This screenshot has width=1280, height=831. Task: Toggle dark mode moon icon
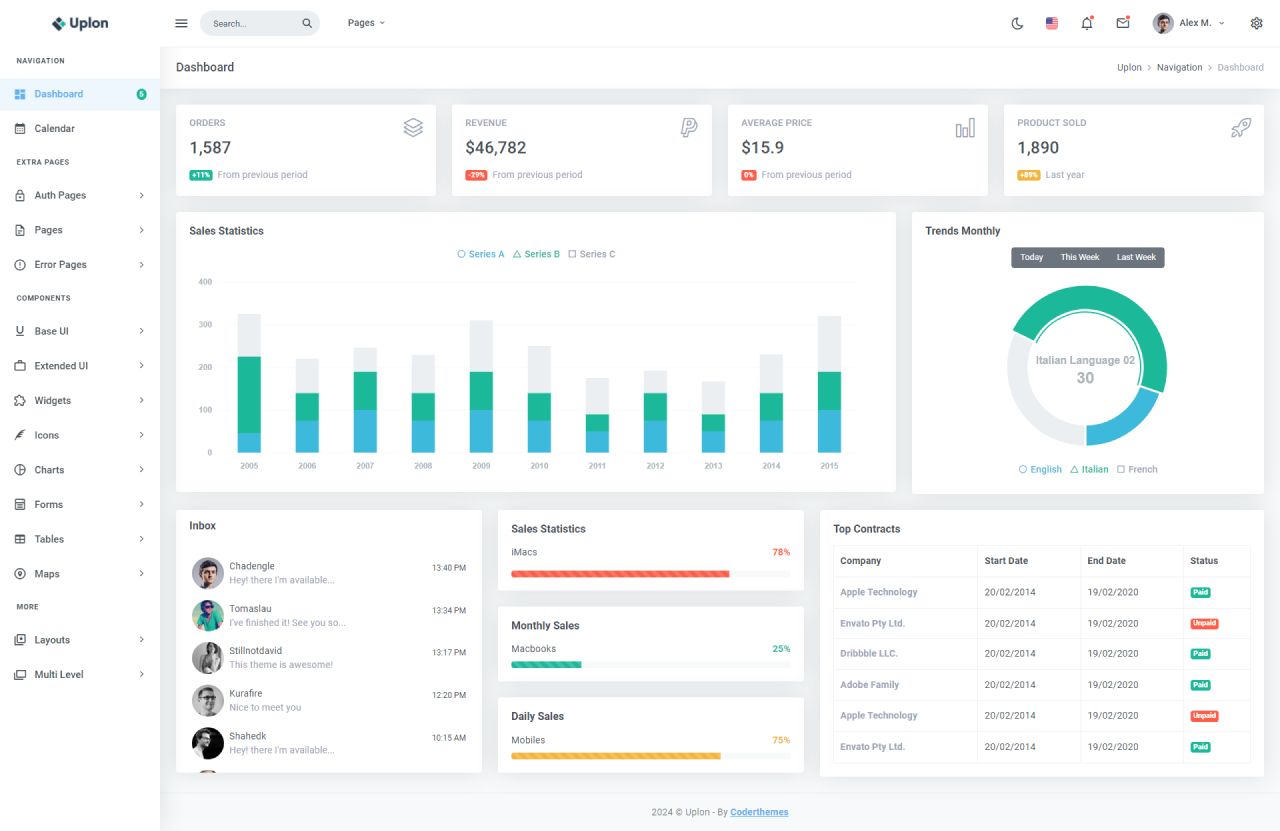pyautogui.click(x=1017, y=23)
